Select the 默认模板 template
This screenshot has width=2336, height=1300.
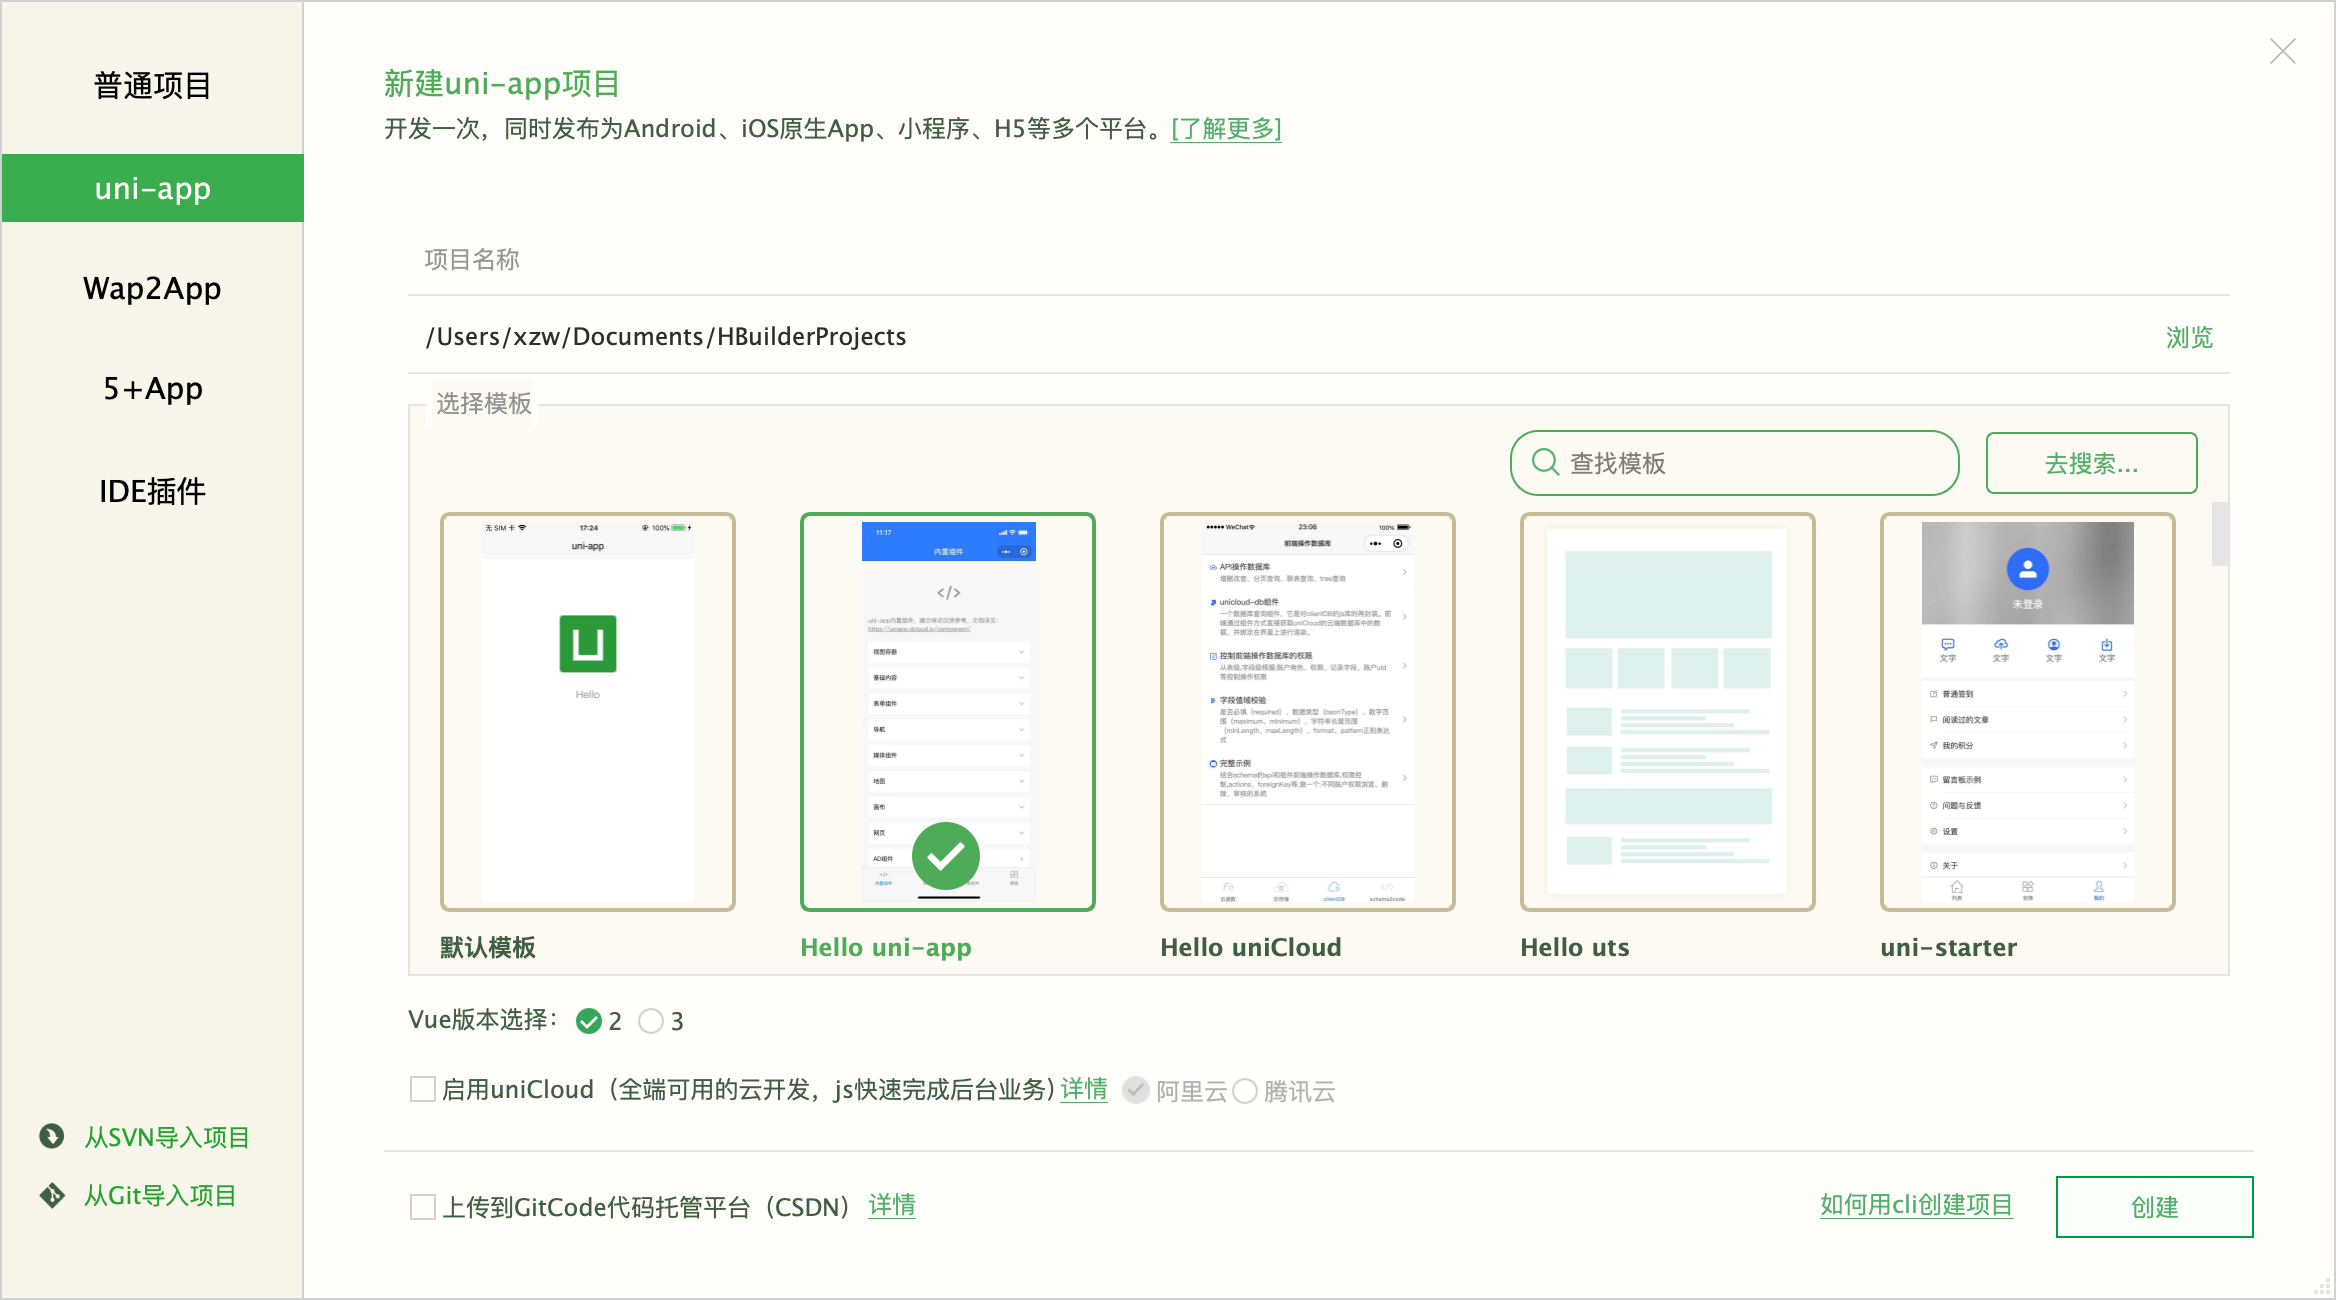pos(588,710)
